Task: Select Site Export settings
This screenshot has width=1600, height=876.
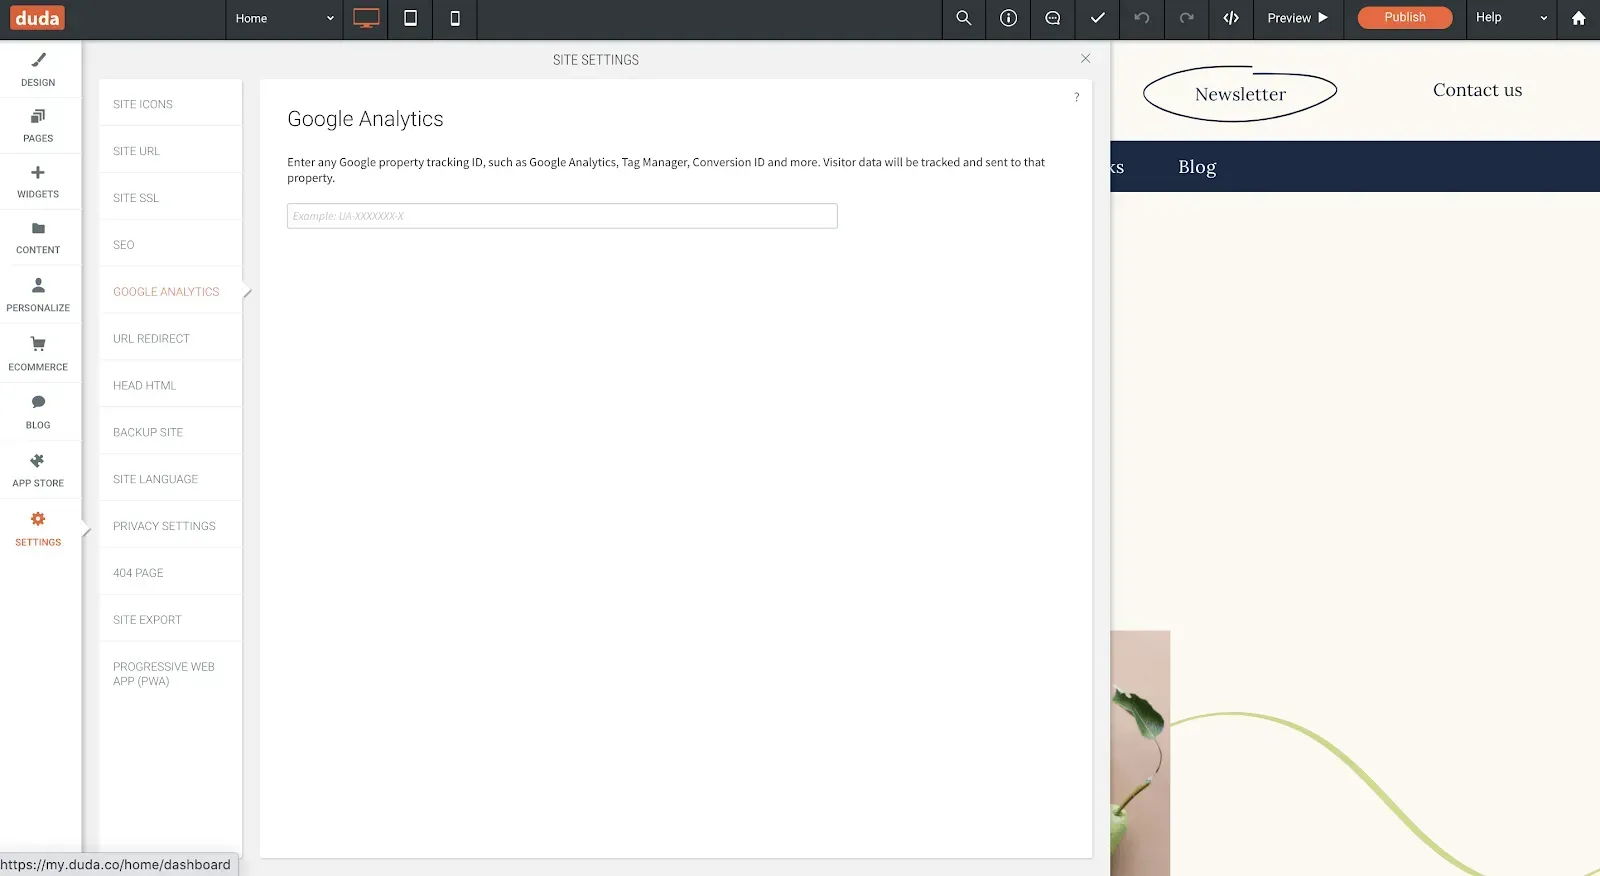Action: click(170, 620)
